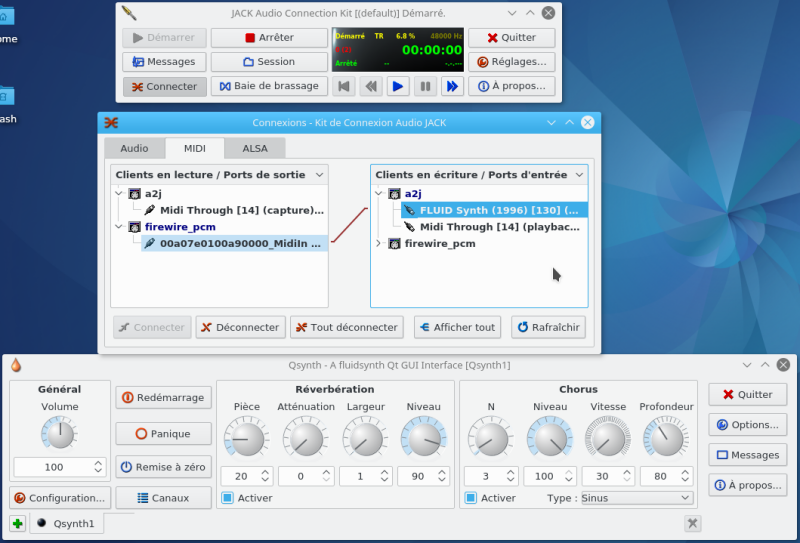The image size is (800, 543).
Task: Click Remise à zéro in Qsynth
Action: click(164, 467)
